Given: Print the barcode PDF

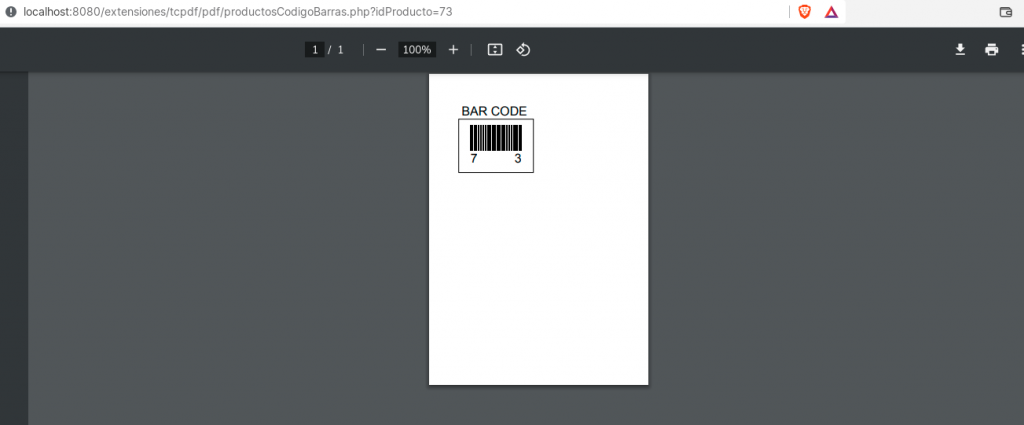Looking at the screenshot, I should tap(991, 50).
